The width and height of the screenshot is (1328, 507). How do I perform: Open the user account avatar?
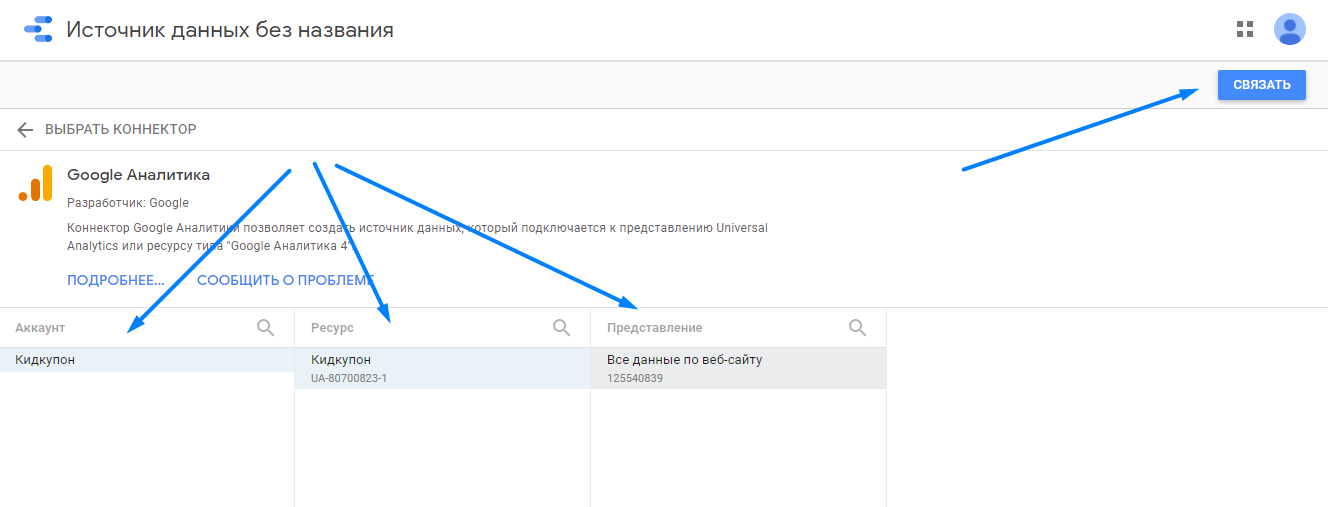point(1289,29)
